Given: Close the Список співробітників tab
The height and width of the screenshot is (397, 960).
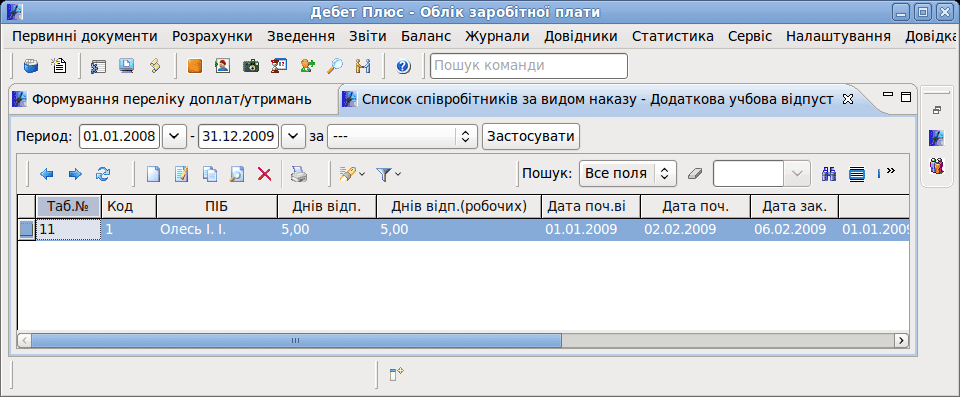Looking at the screenshot, I should pyautogui.click(x=848, y=99).
